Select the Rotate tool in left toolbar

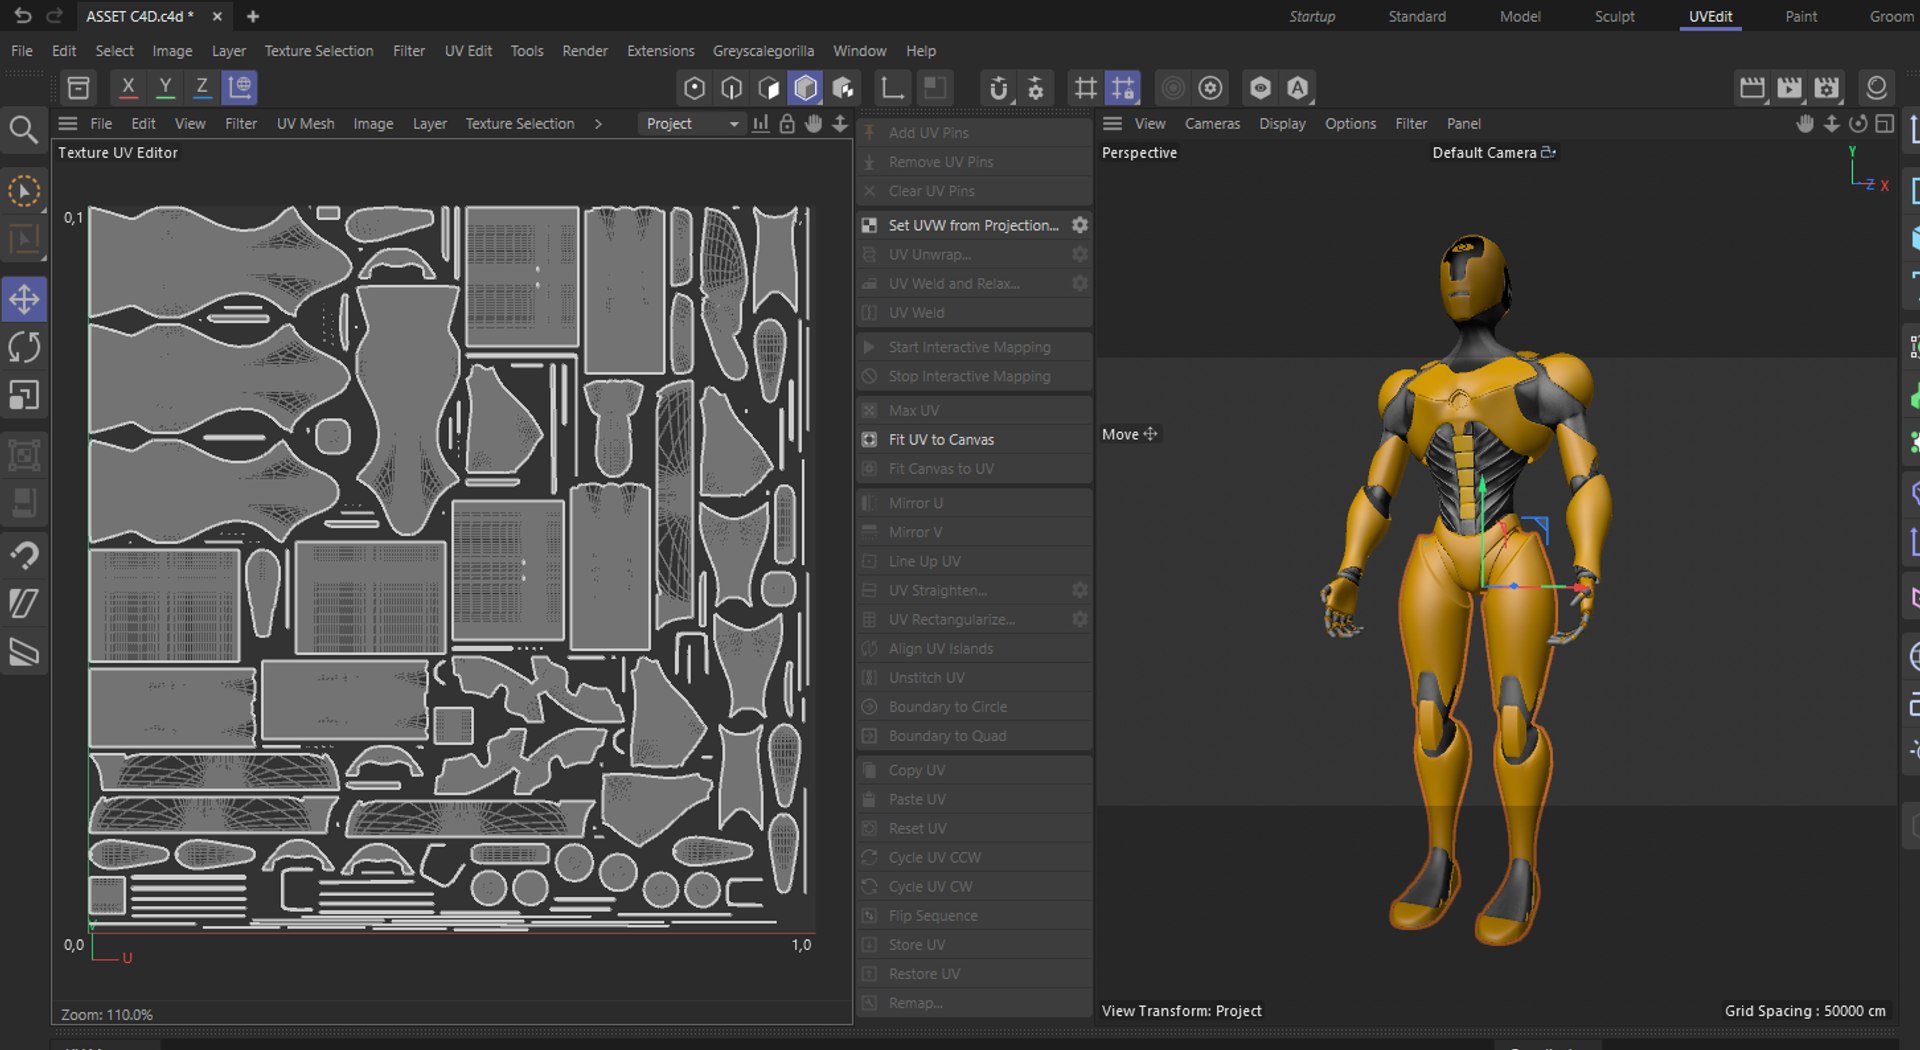pos(24,348)
